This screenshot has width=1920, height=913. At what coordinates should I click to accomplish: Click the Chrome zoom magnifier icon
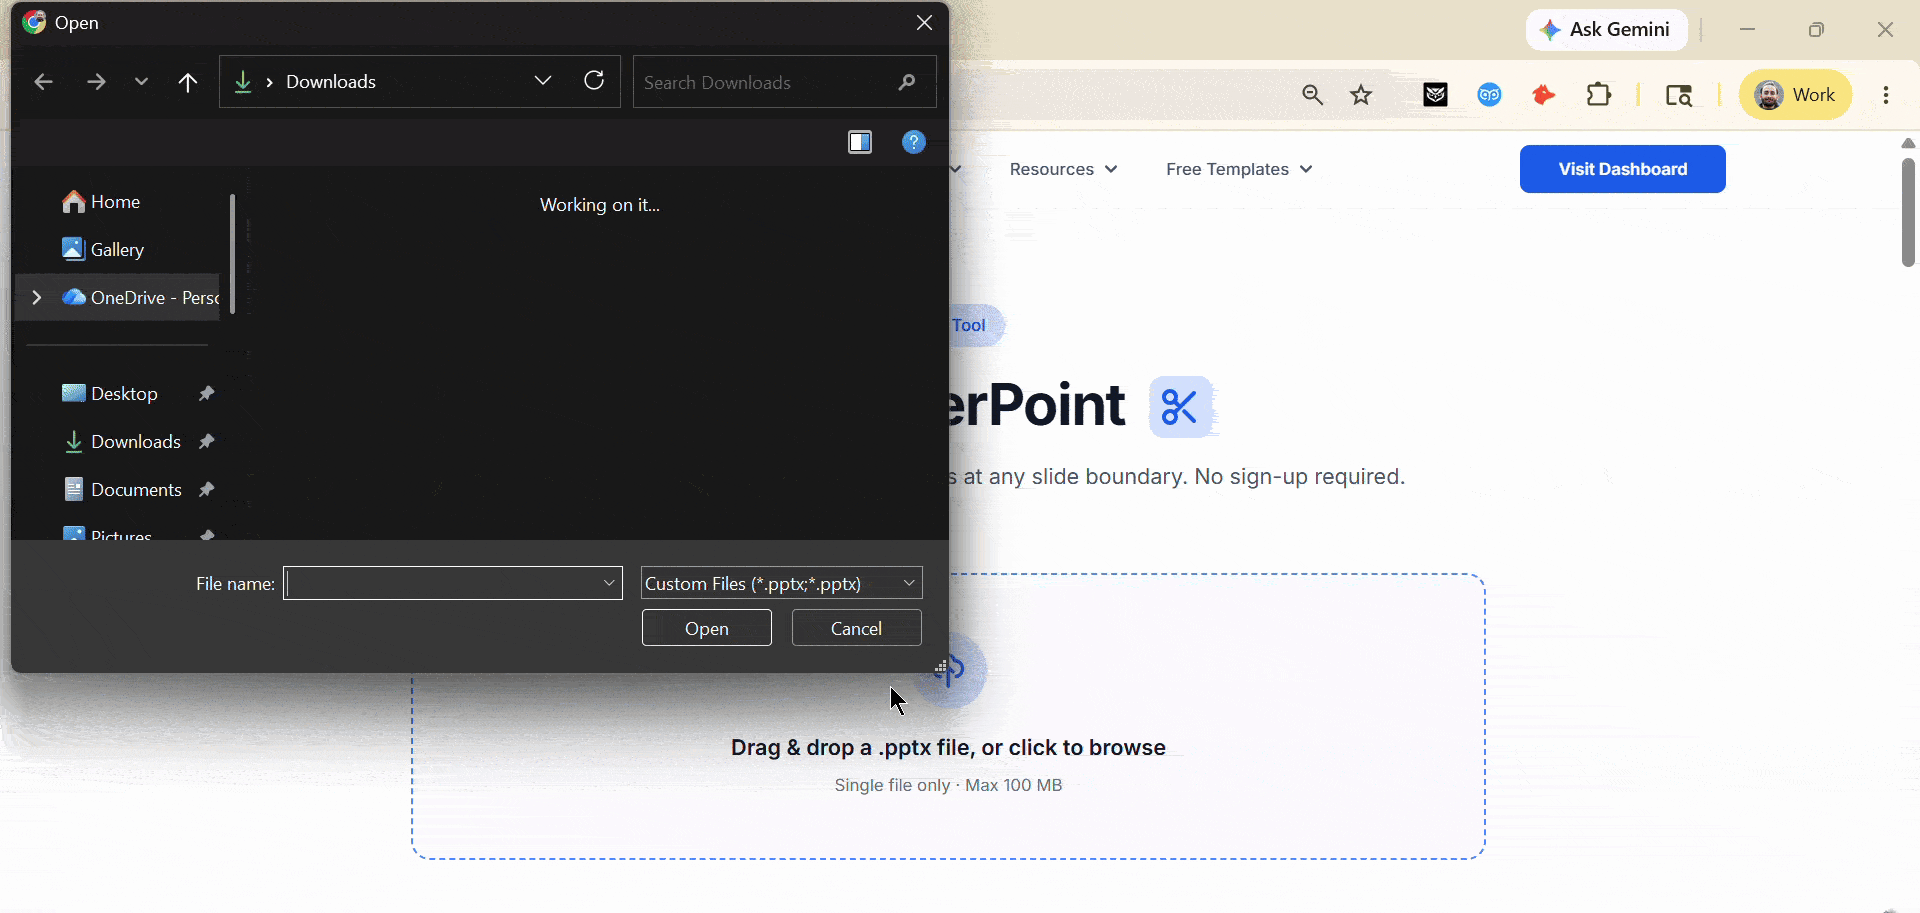click(x=1313, y=95)
